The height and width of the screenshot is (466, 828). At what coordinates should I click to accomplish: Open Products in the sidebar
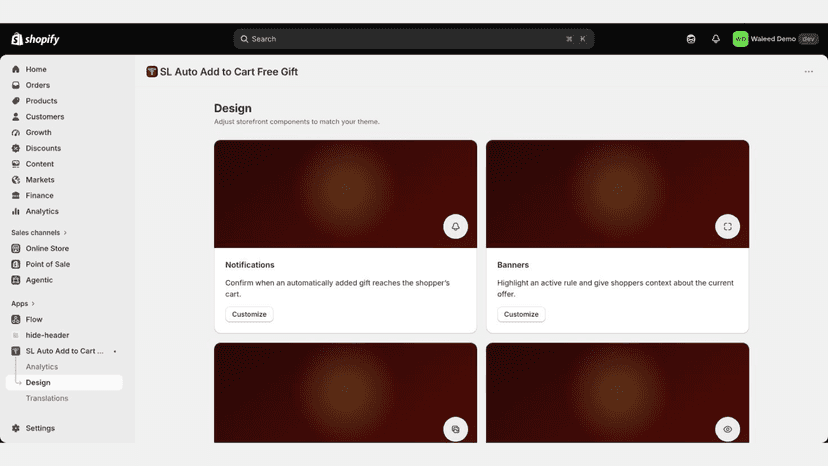click(x=41, y=101)
